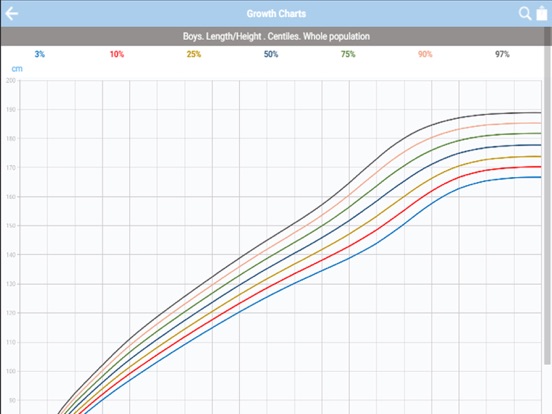552x414 pixels.
Task: Click the 200 y-axis value
Action: pyautogui.click(x=11, y=80)
